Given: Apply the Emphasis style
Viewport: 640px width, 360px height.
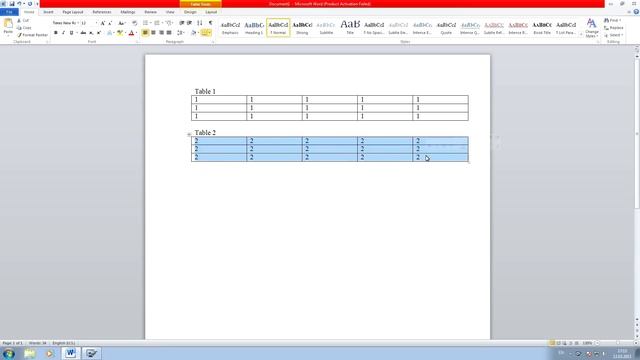Looking at the screenshot, I should (230, 28).
